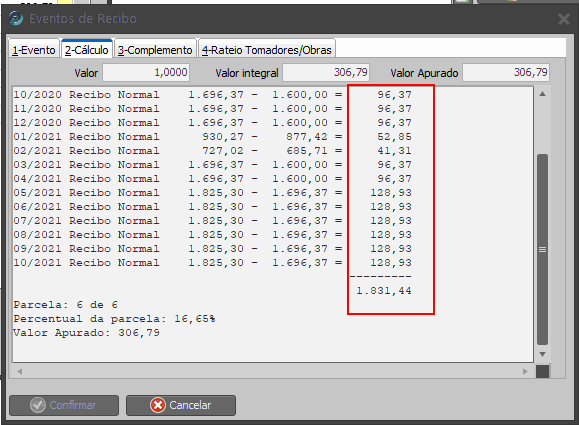Viewport: 579px width, 425px height.
Task: Click the Percentual da parcela text line
Action: pyautogui.click(x=114, y=319)
